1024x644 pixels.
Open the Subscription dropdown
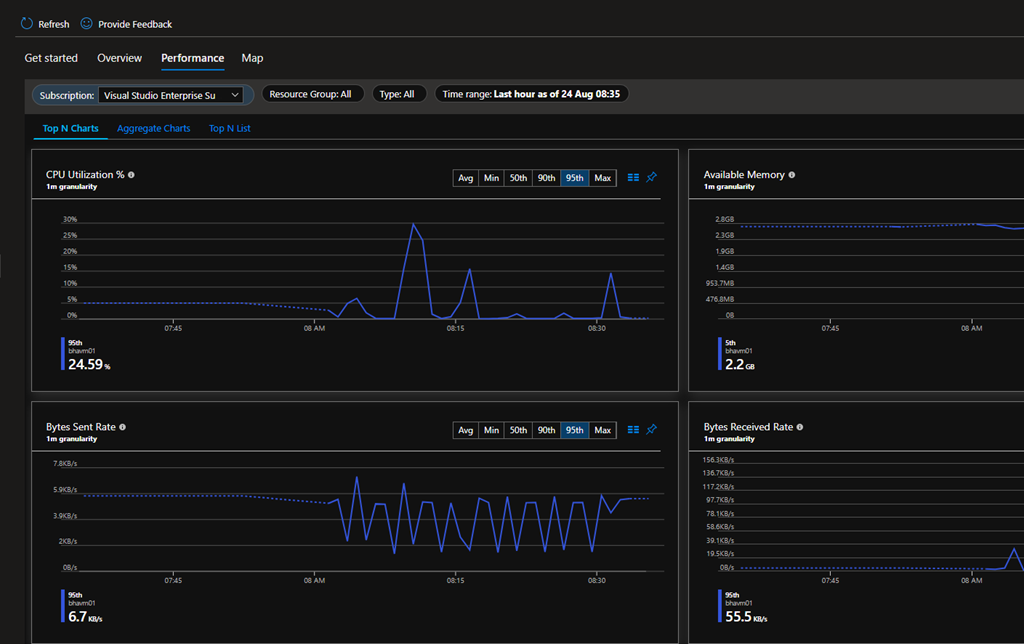pyautogui.click(x=171, y=95)
